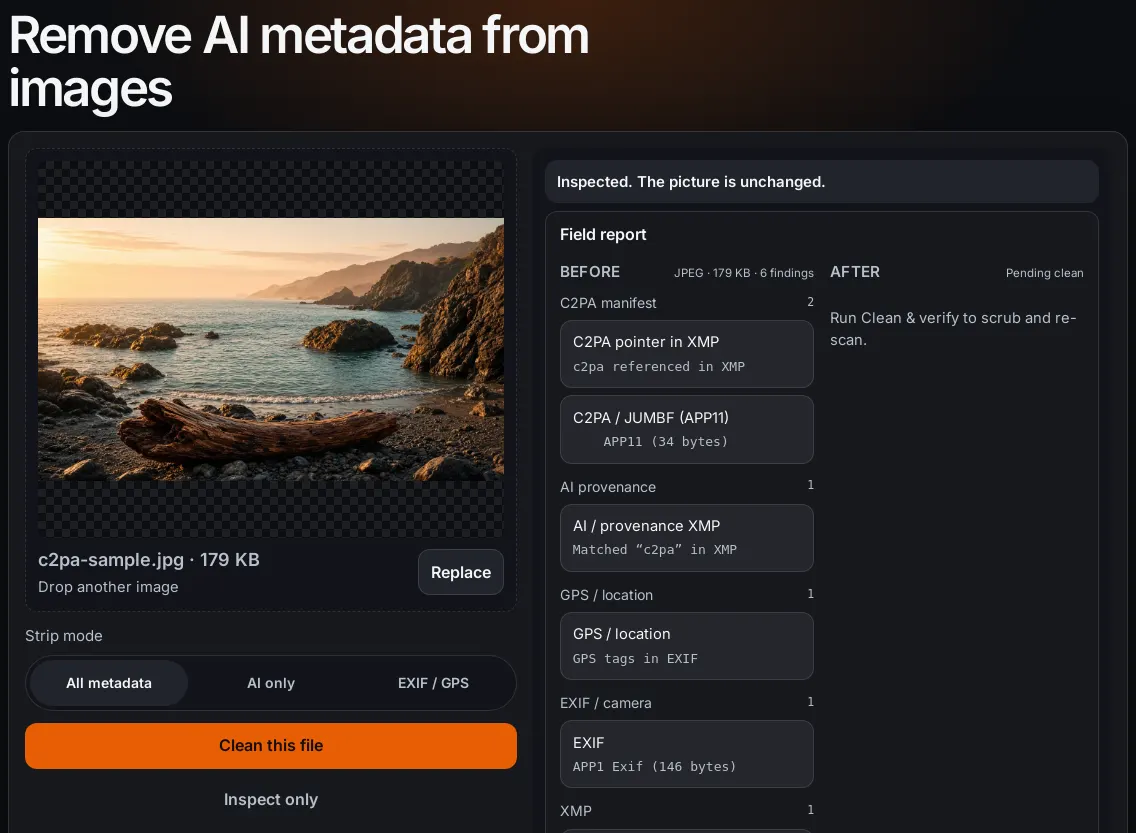Click the AI provenance group heading
1136x833 pixels.
pyautogui.click(x=608, y=487)
